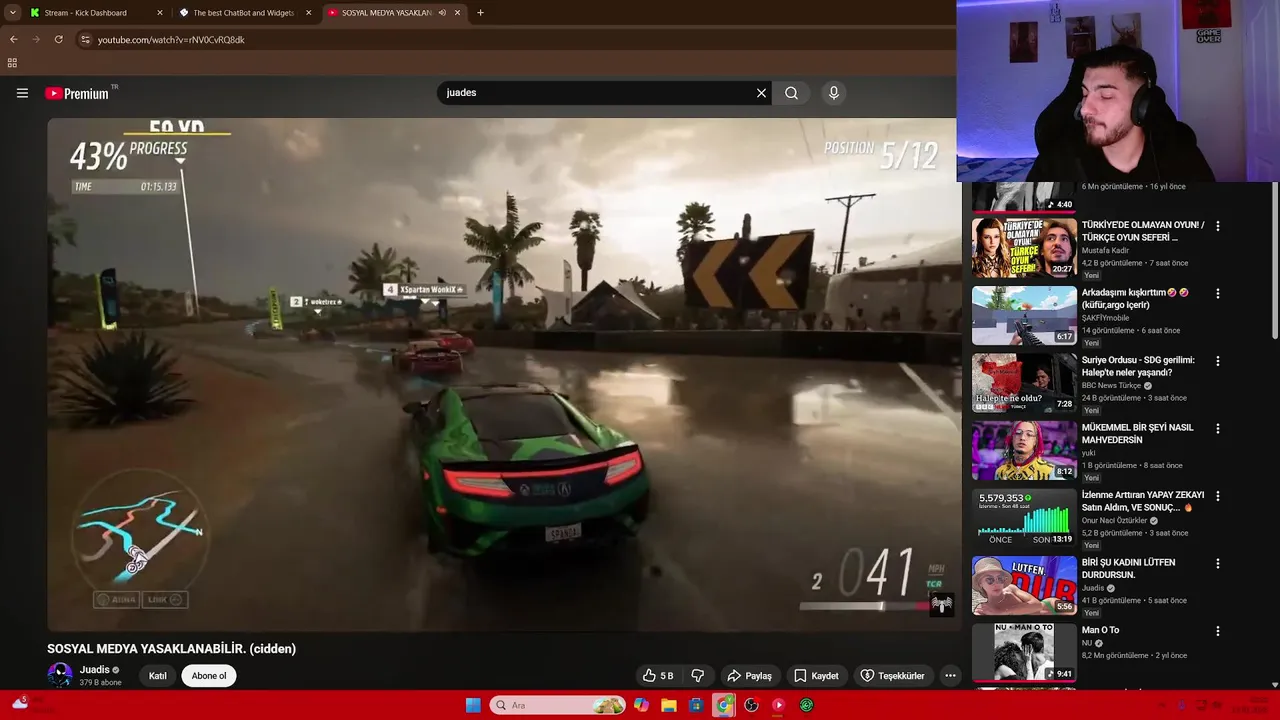
Task: Open Juadis channel avatar
Action: point(60,675)
